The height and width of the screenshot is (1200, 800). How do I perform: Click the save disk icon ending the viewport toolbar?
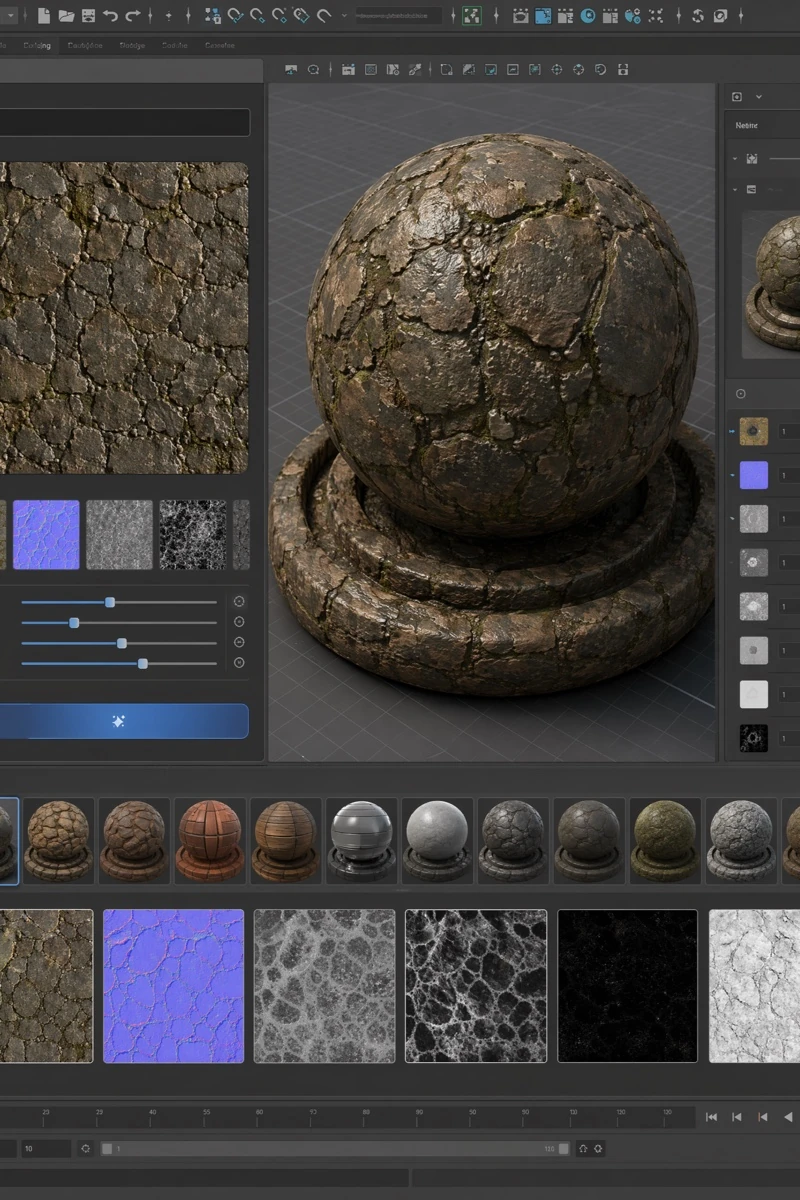pyautogui.click(x=624, y=70)
